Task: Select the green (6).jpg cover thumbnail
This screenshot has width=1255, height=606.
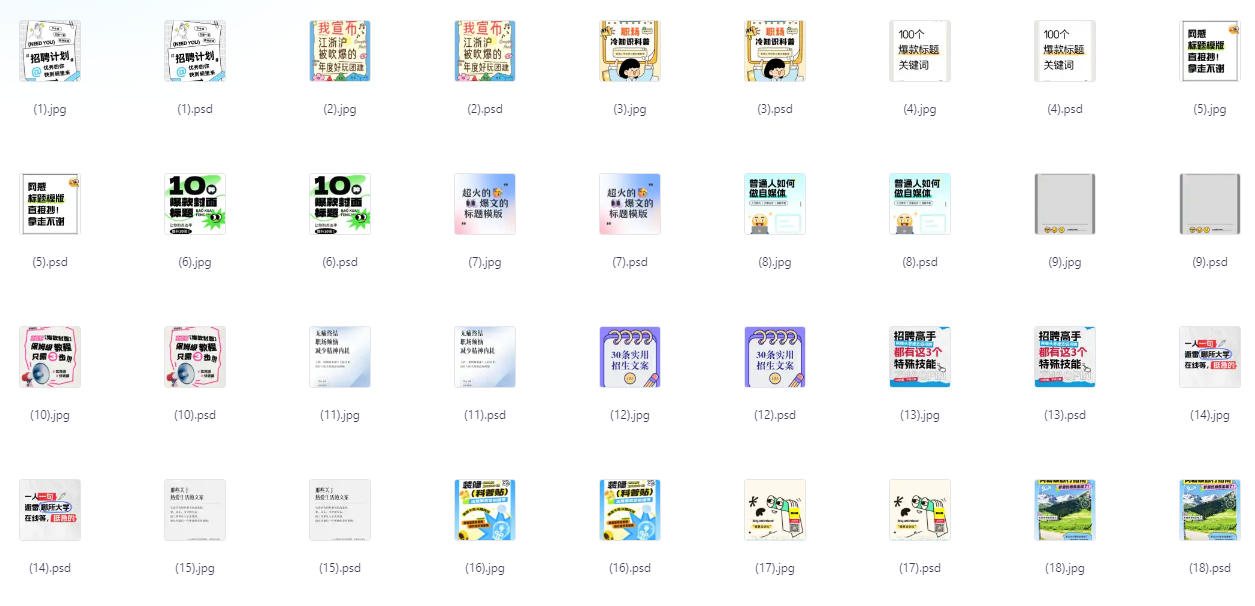Action: tap(195, 204)
